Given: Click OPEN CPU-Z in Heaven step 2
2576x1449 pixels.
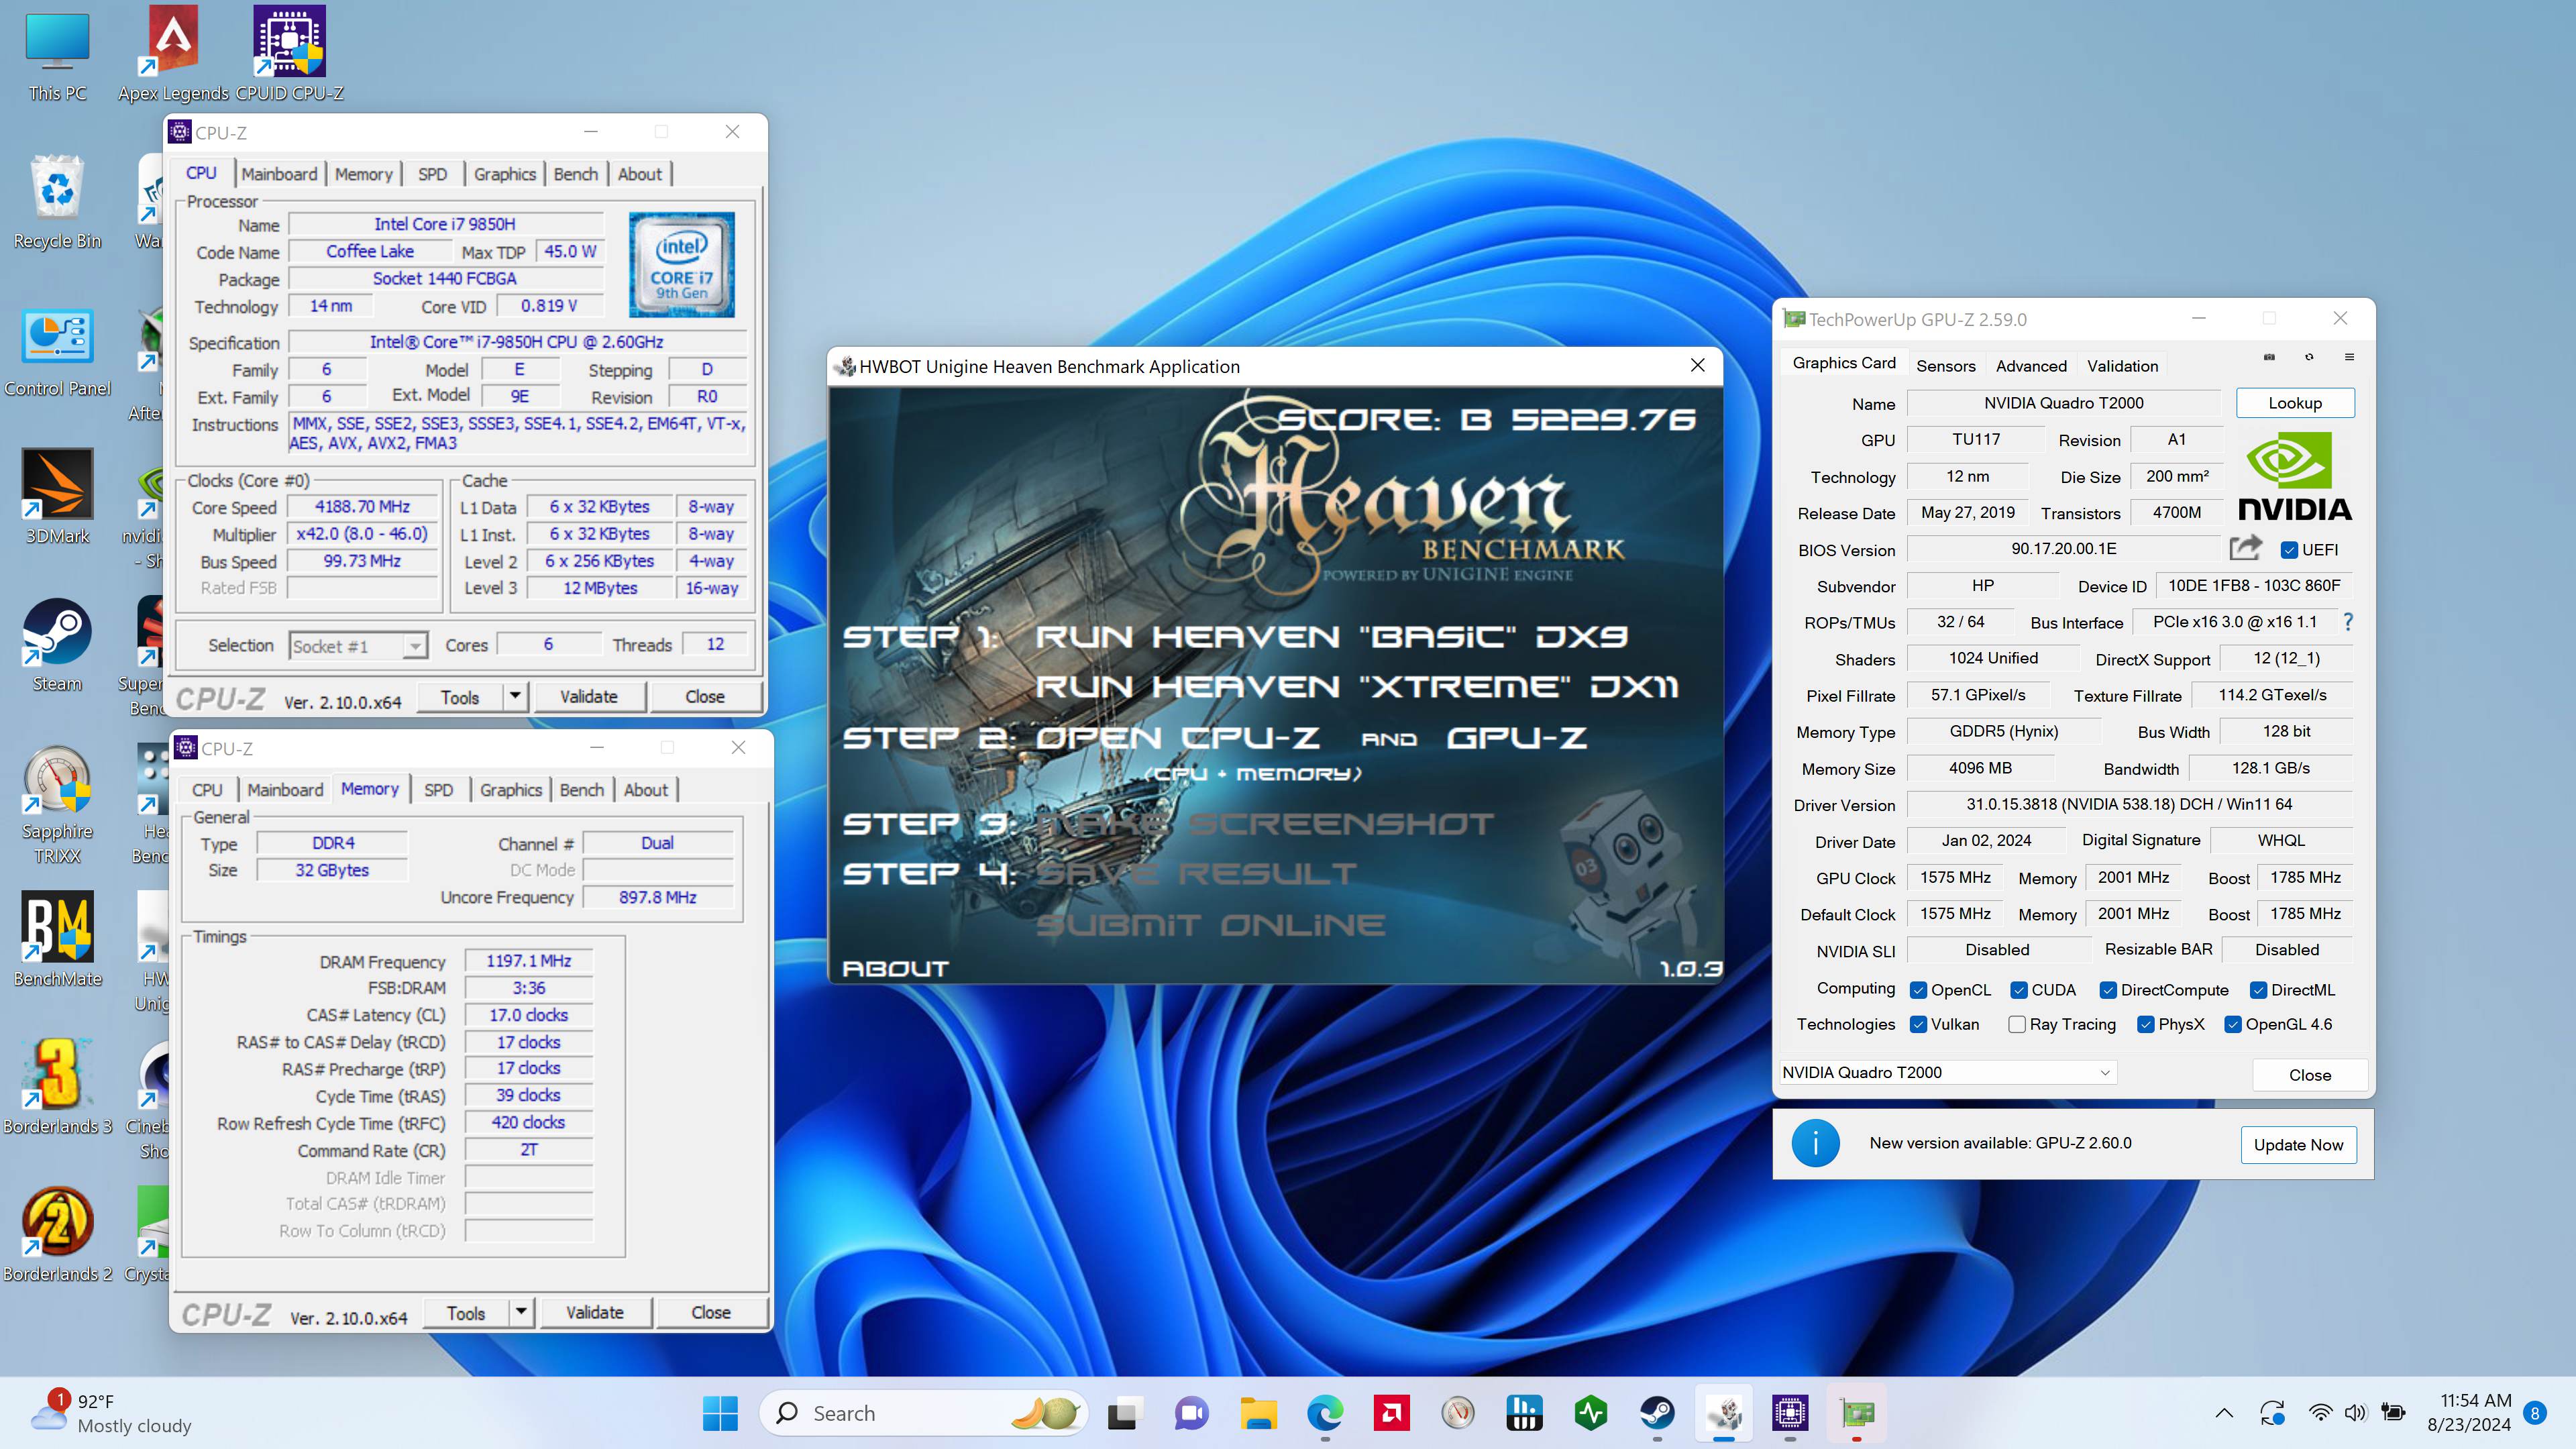Looking at the screenshot, I should tap(1177, 738).
